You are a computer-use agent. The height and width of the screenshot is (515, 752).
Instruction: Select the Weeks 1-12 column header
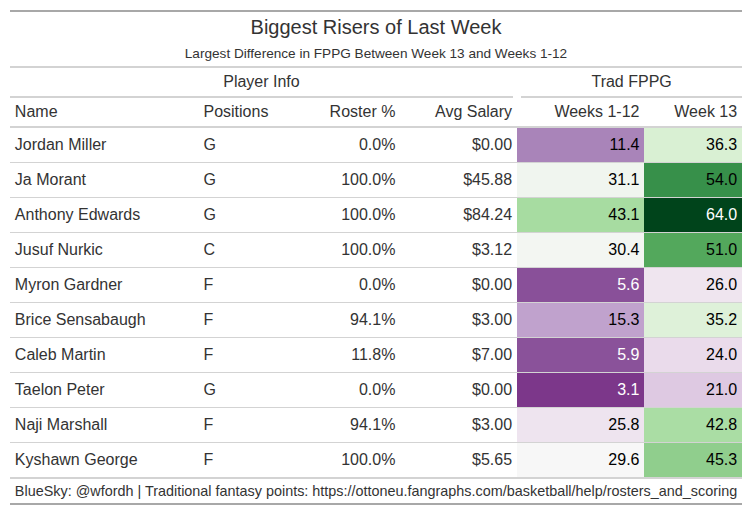597,112
